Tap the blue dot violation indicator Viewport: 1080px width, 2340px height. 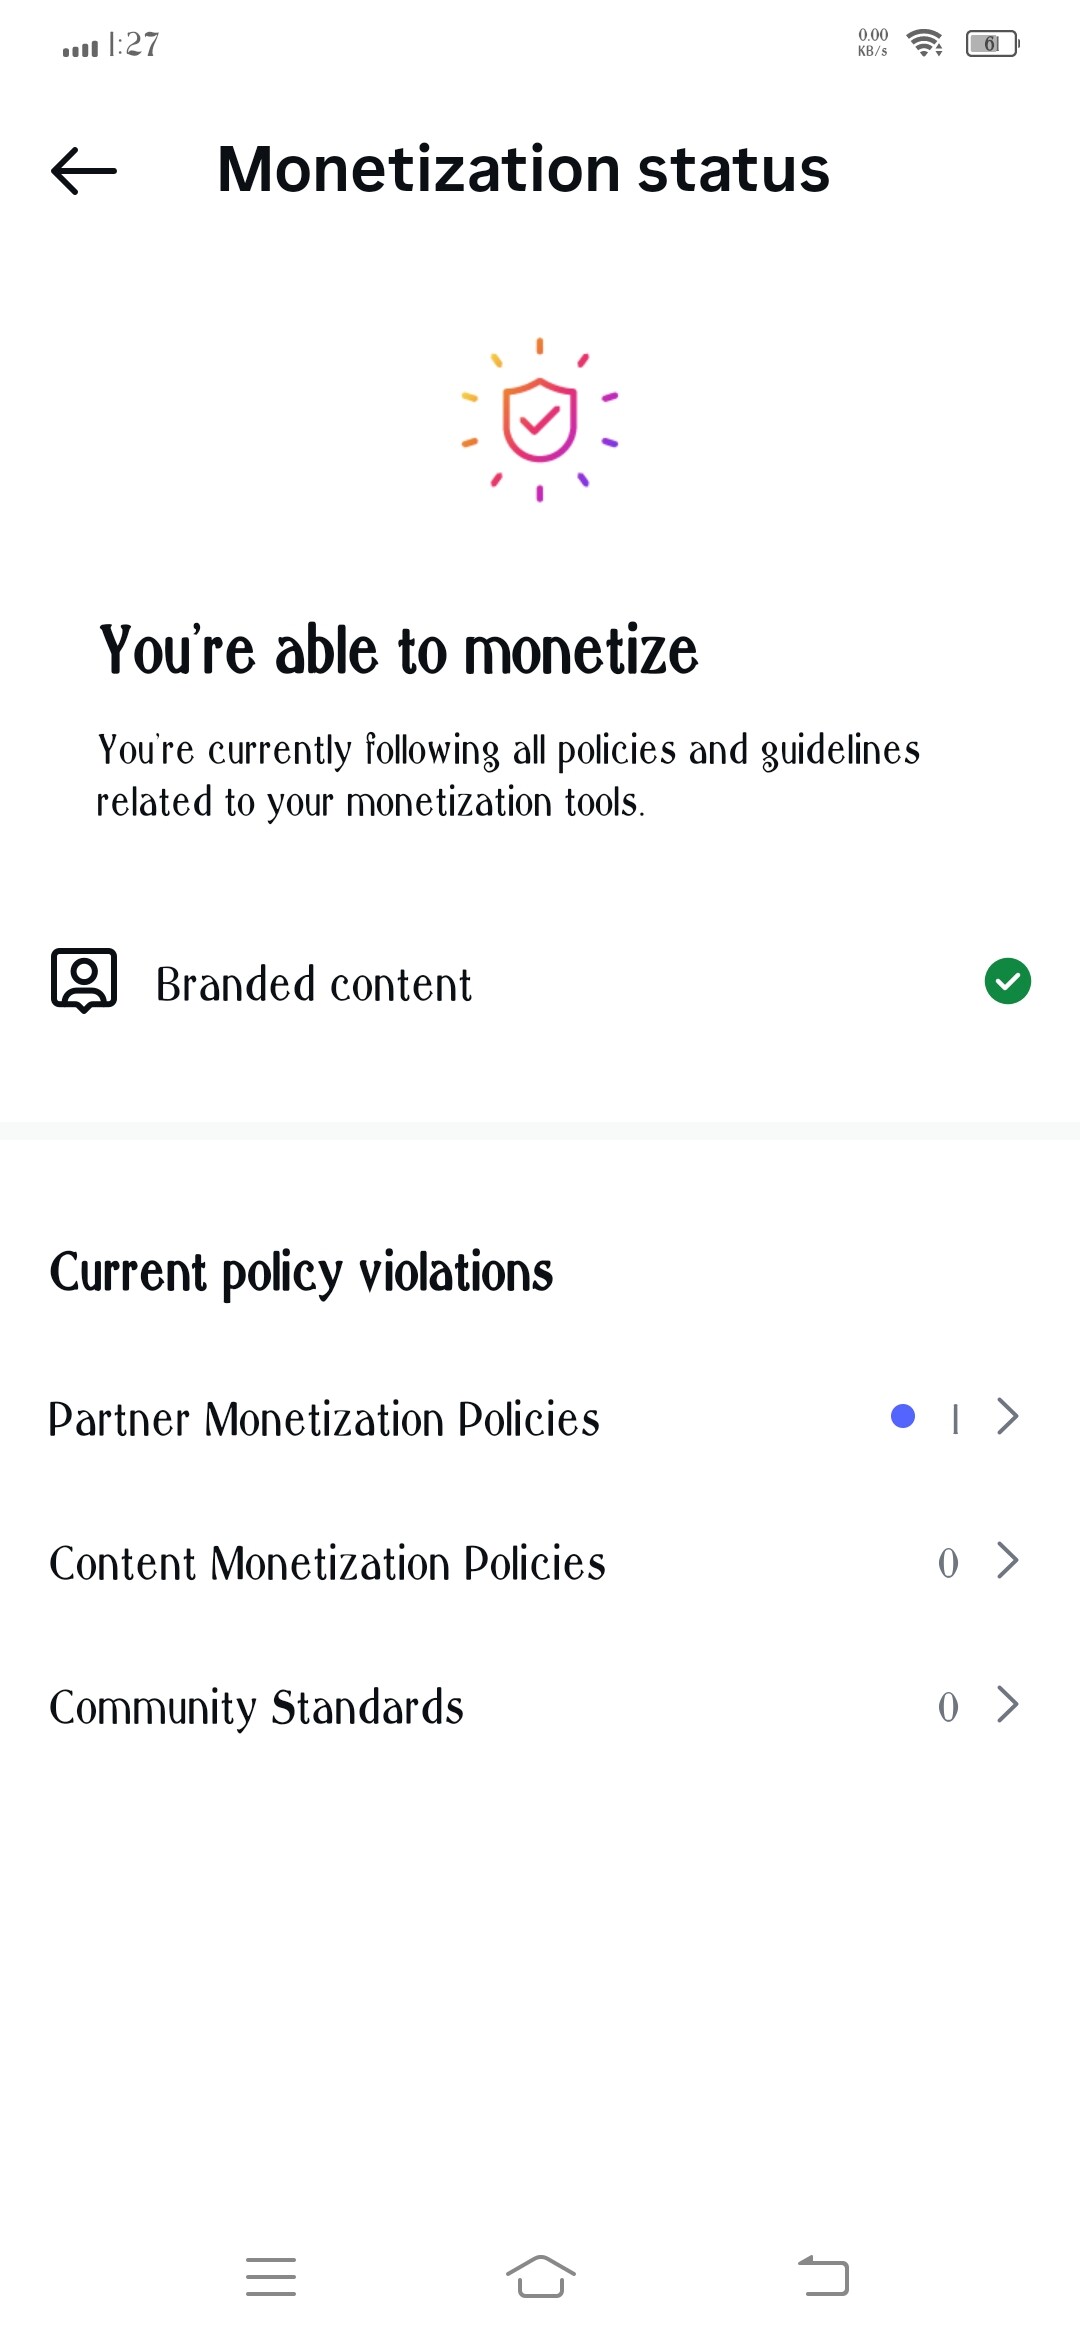(903, 1416)
